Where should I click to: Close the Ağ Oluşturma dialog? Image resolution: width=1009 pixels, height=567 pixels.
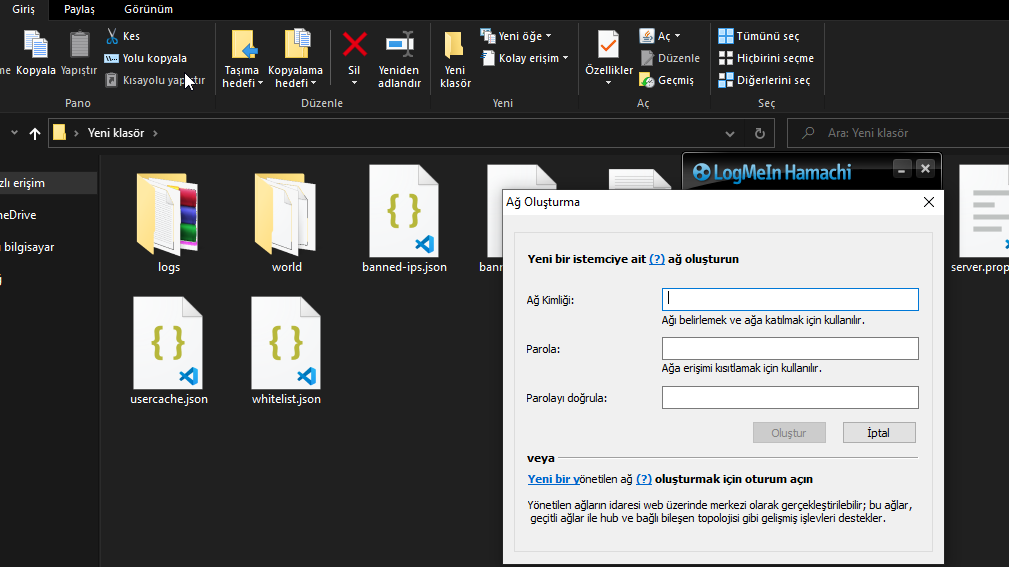pos(929,202)
